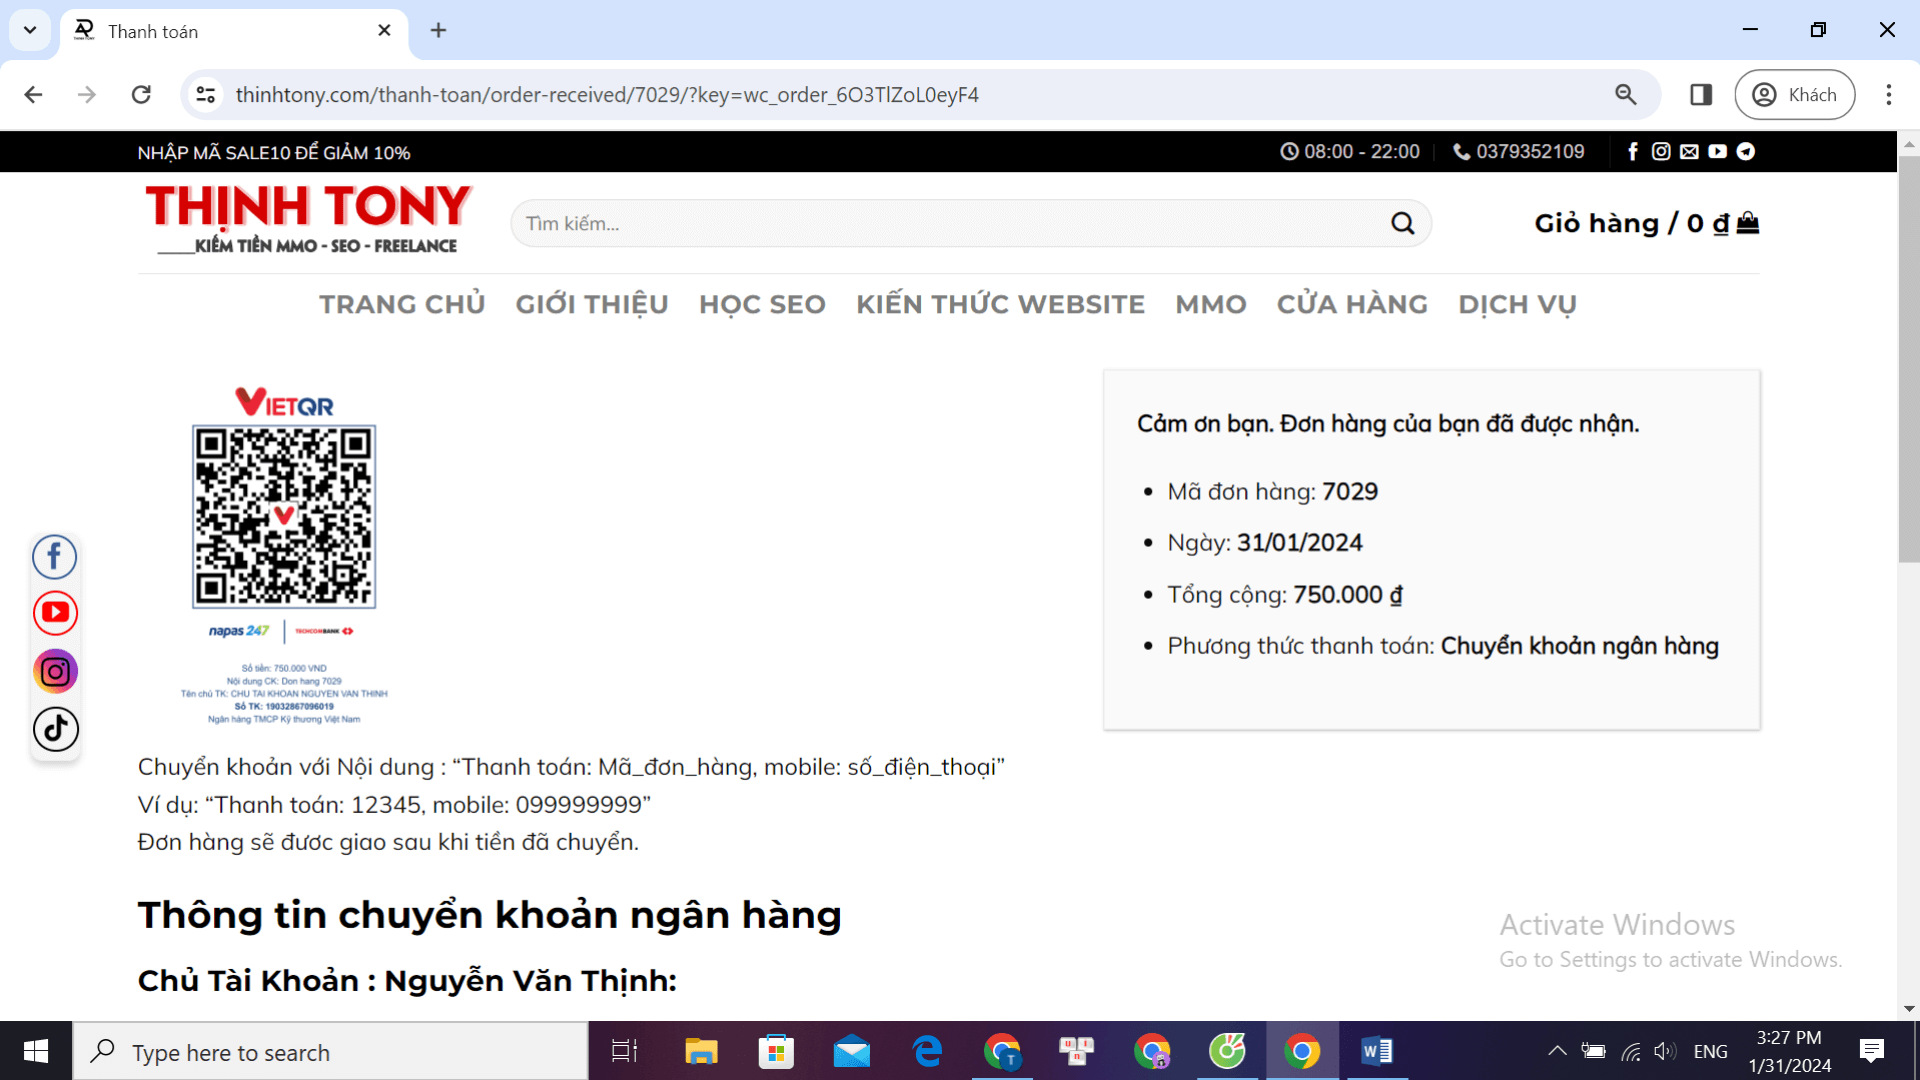Open the Telegram icon in the header

pyautogui.click(x=1745, y=151)
